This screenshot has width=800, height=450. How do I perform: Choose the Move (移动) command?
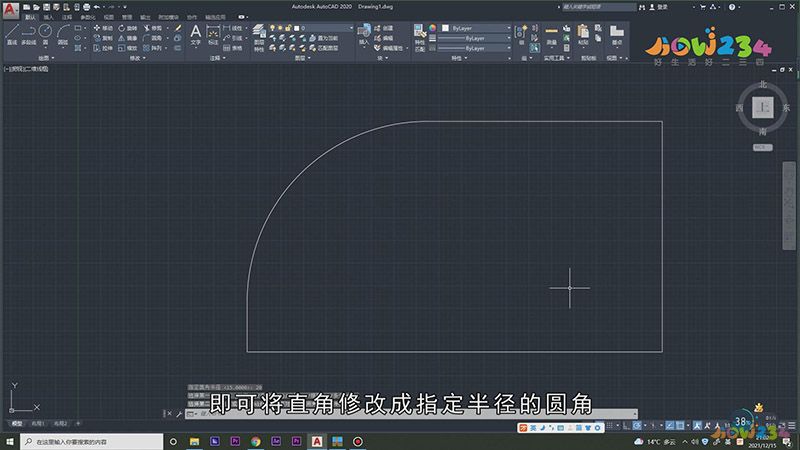103,28
